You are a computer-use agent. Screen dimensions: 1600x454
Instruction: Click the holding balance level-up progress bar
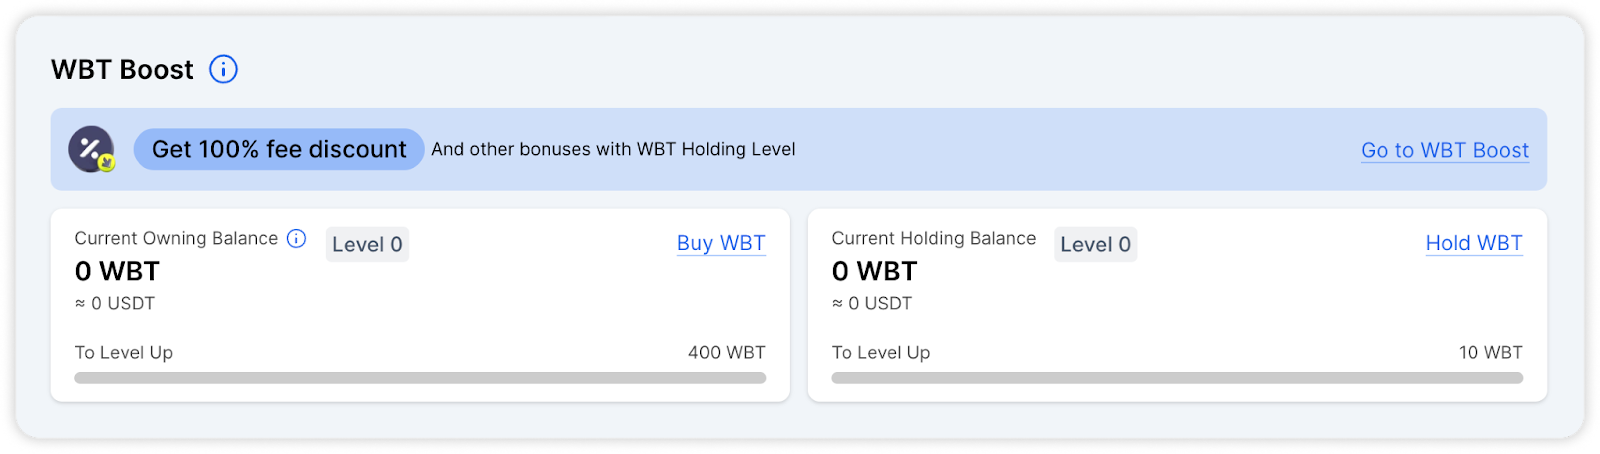click(x=1177, y=378)
